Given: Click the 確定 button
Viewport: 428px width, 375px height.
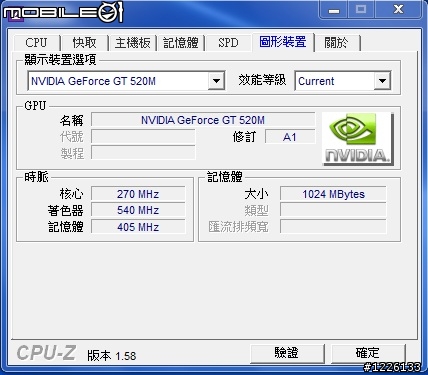Looking at the screenshot, I should [x=368, y=353].
